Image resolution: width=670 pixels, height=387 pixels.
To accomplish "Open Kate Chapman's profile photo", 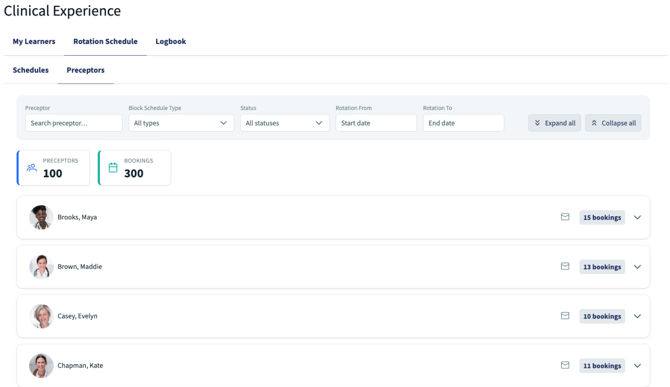I will [x=41, y=366].
